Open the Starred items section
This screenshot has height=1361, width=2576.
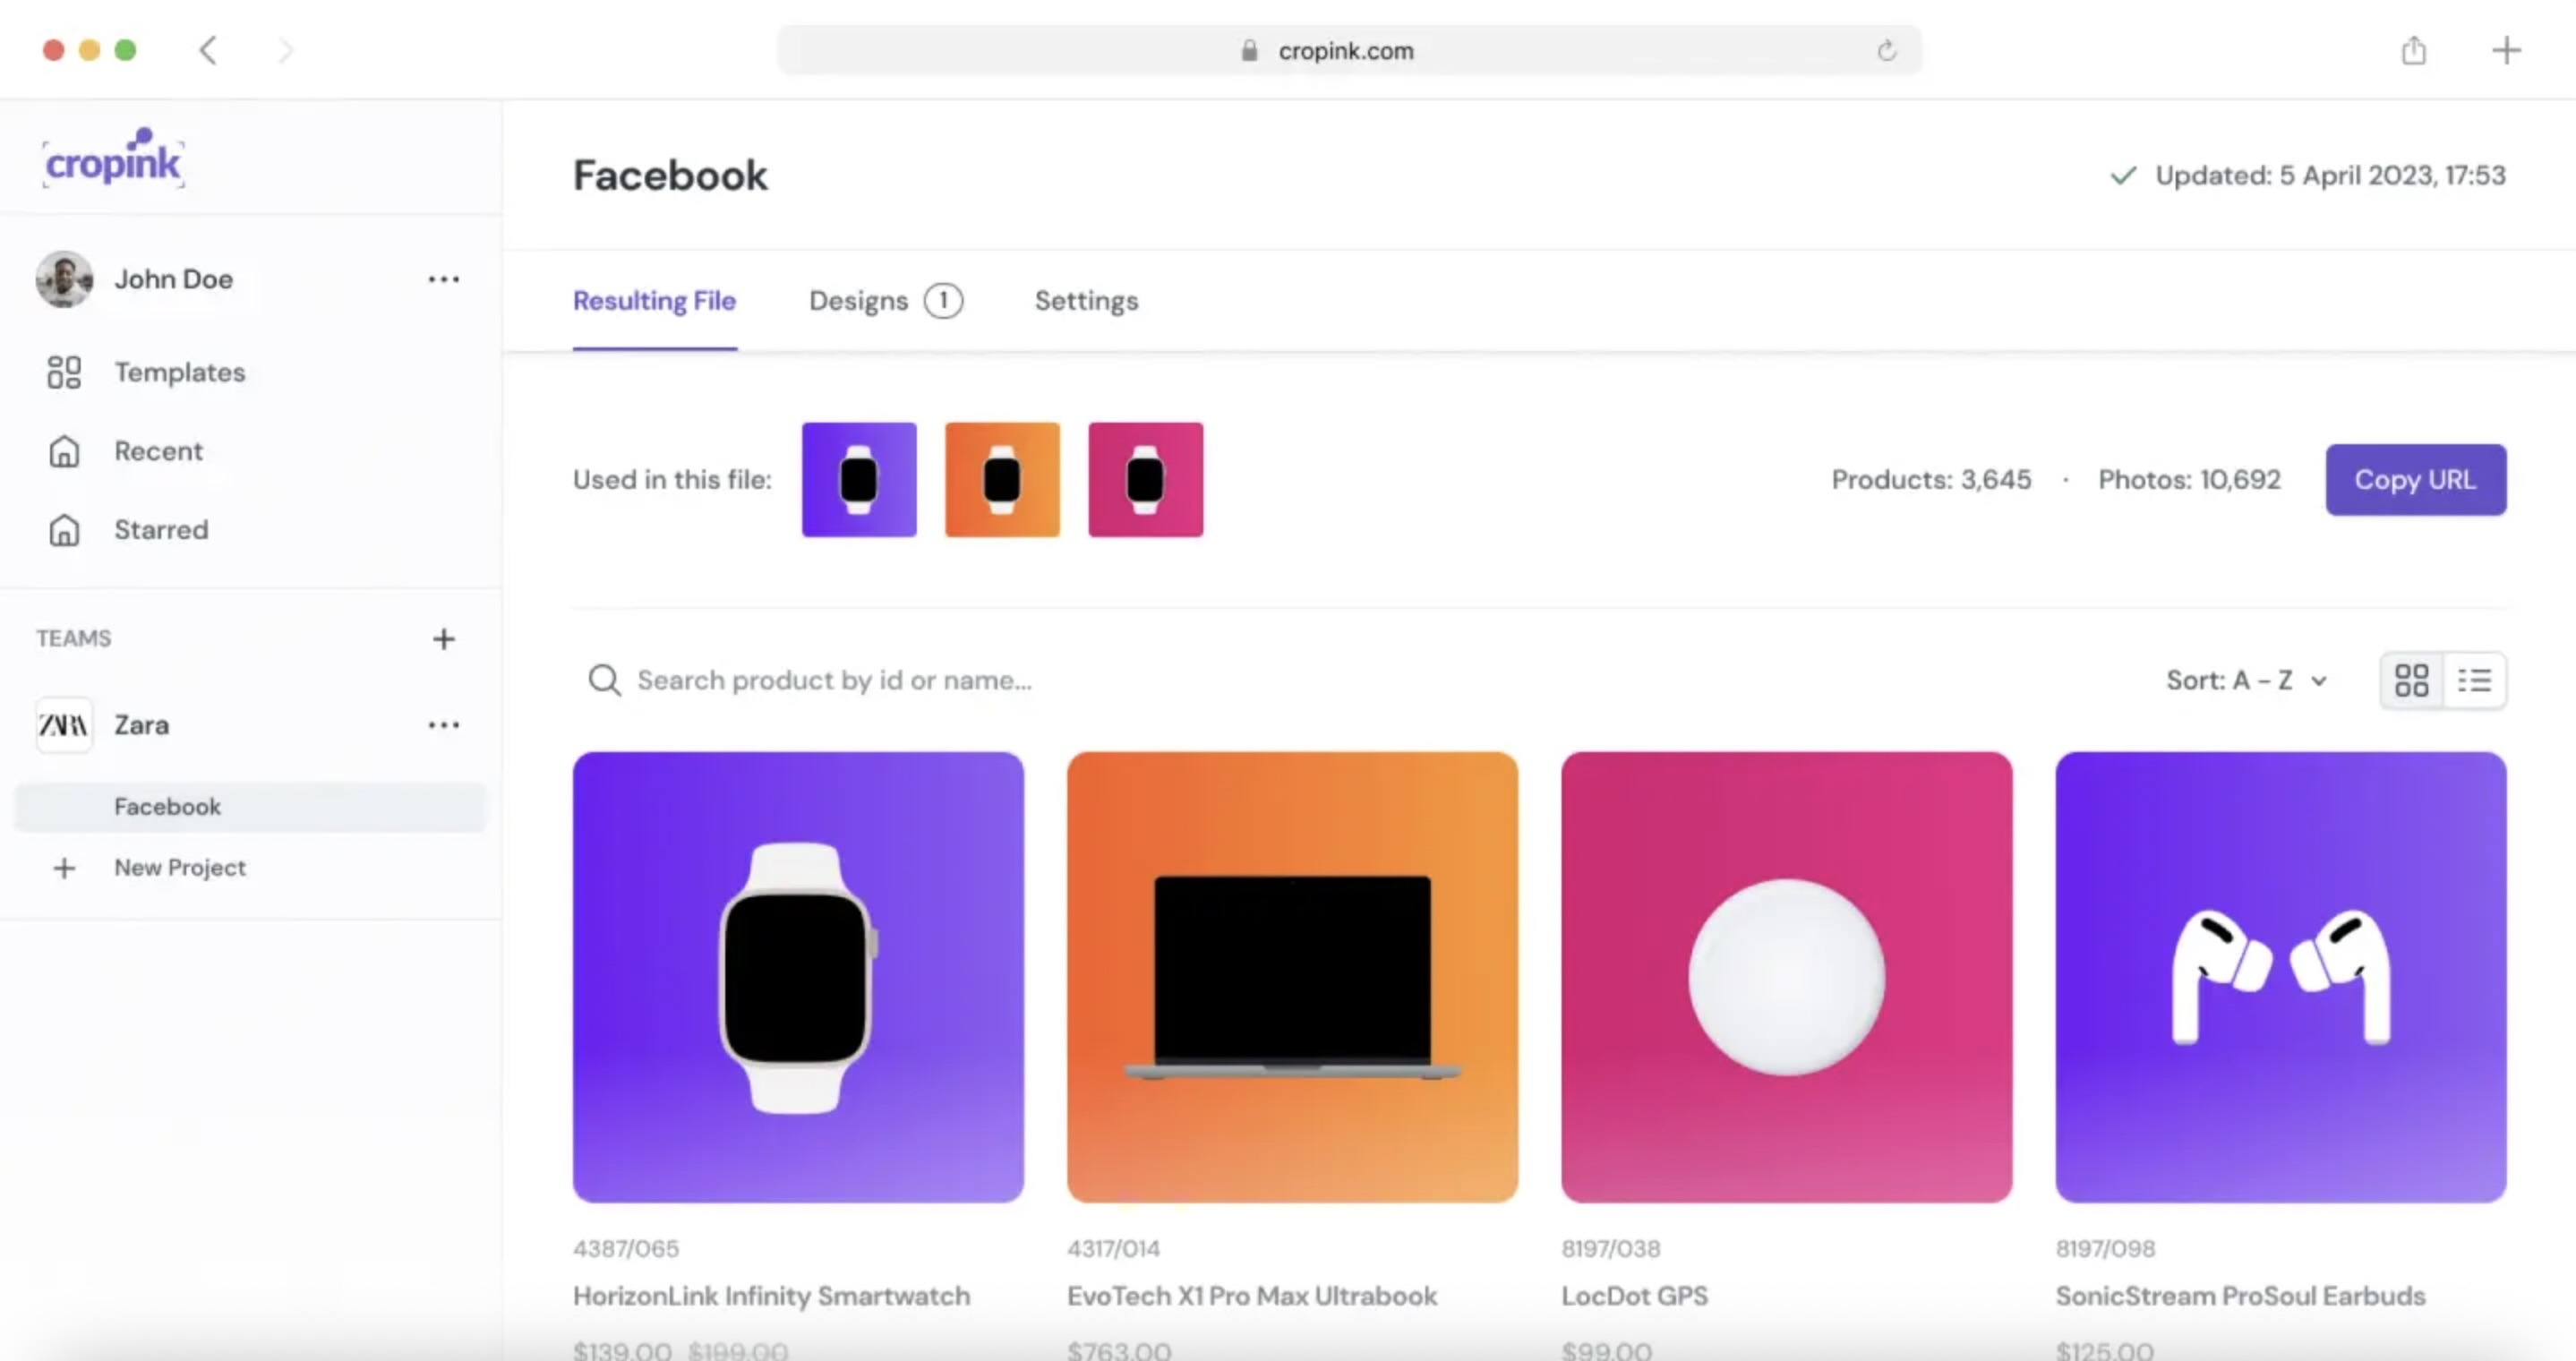[161, 530]
